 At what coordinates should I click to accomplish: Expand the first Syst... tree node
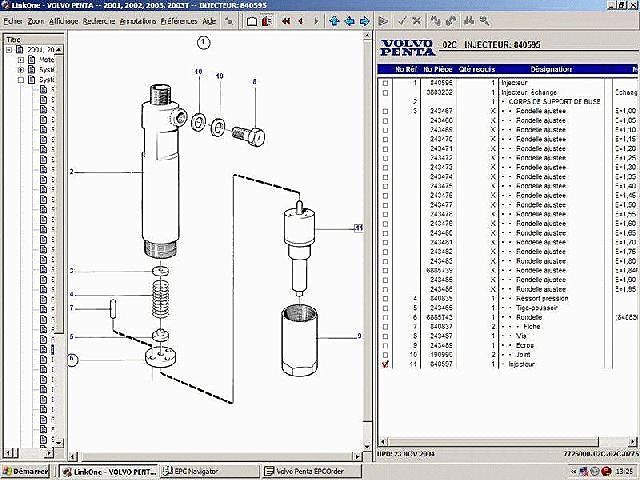pyautogui.click(x=21, y=70)
